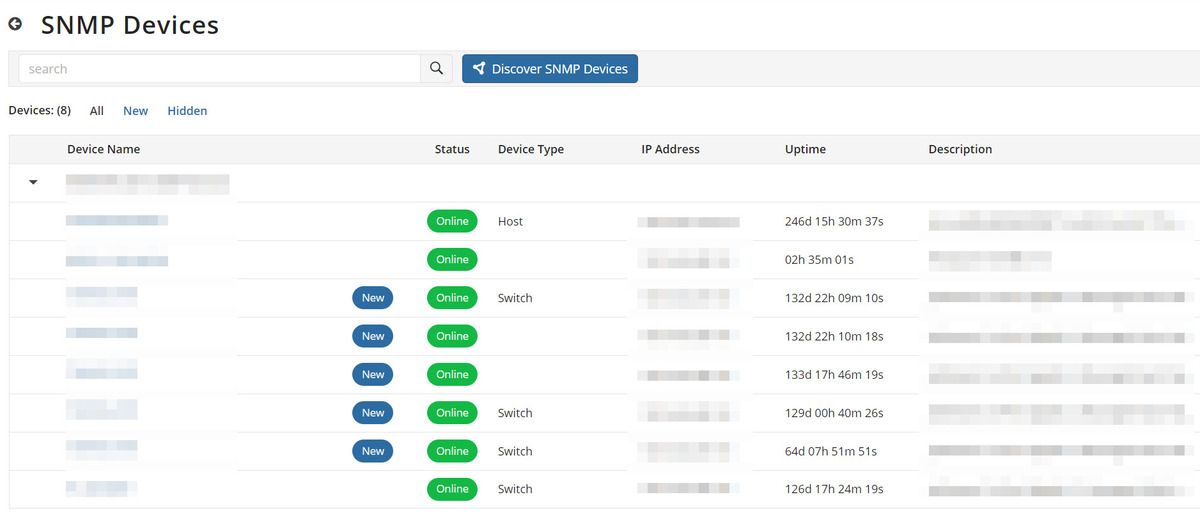Sort by the IP Address column header
Screen dimensions: 1200x520
click(670, 149)
